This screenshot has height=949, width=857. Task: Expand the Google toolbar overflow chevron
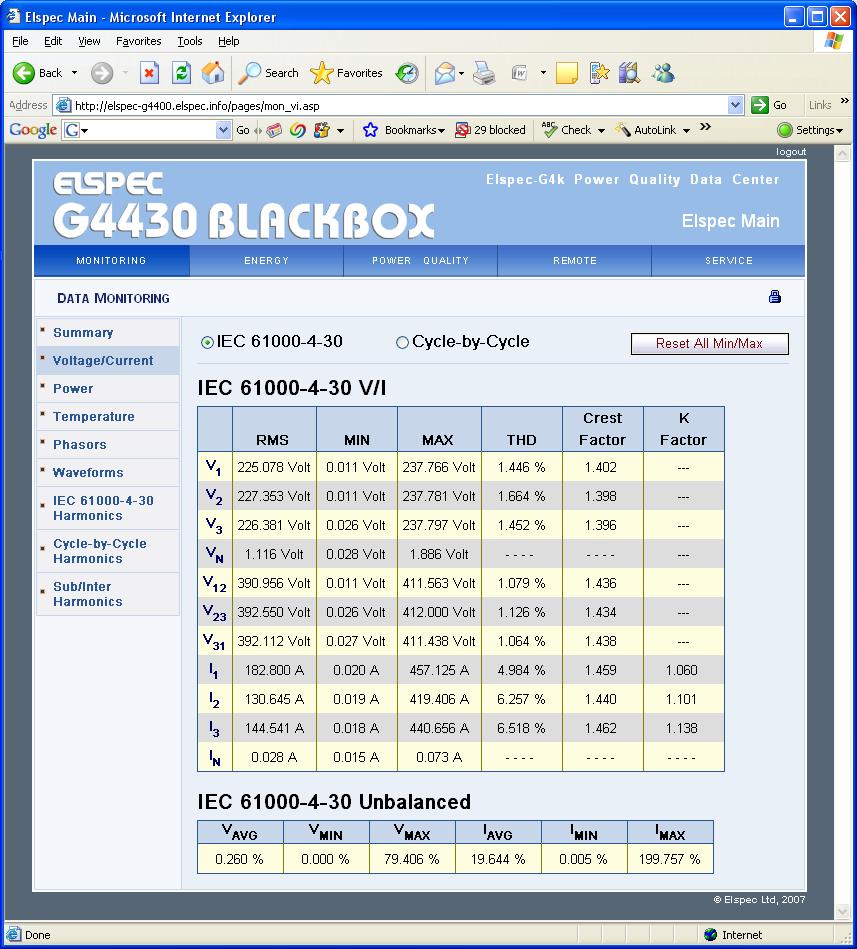705,126
